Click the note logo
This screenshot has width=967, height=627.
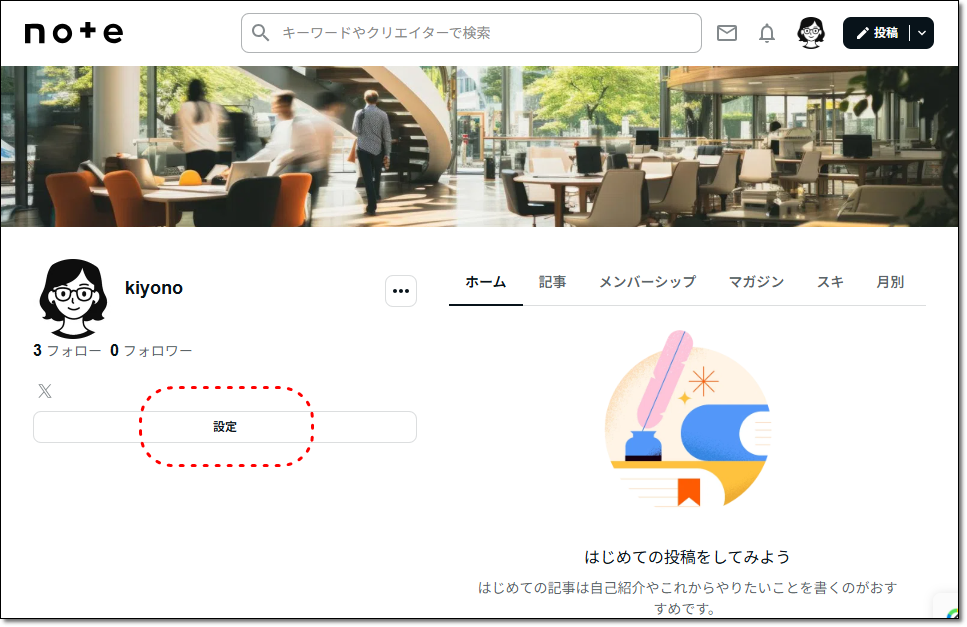[x=72, y=32]
